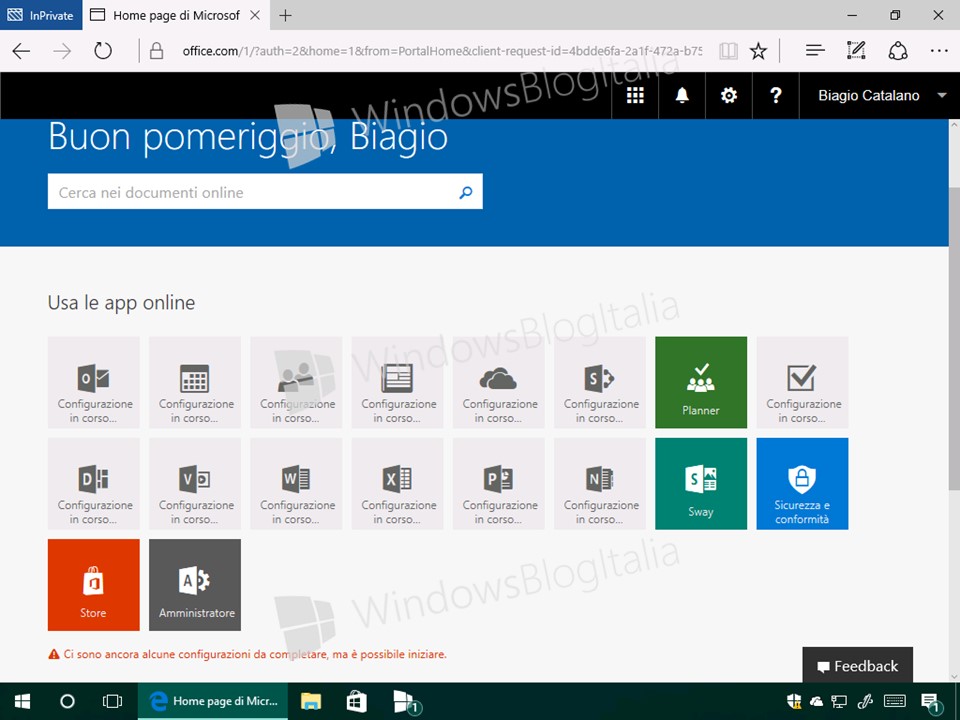Screen dimensions: 960x720
Task: Open Sicurezza e conformità tile
Action: 803,484
